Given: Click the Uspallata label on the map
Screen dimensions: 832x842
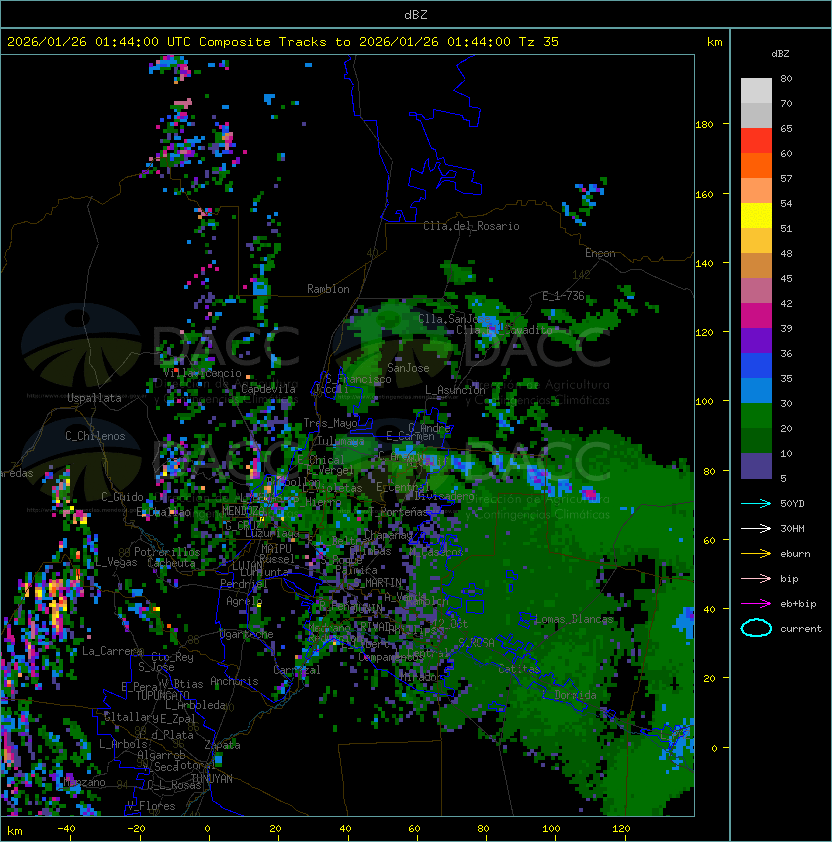Looking at the screenshot, I should (x=94, y=398).
